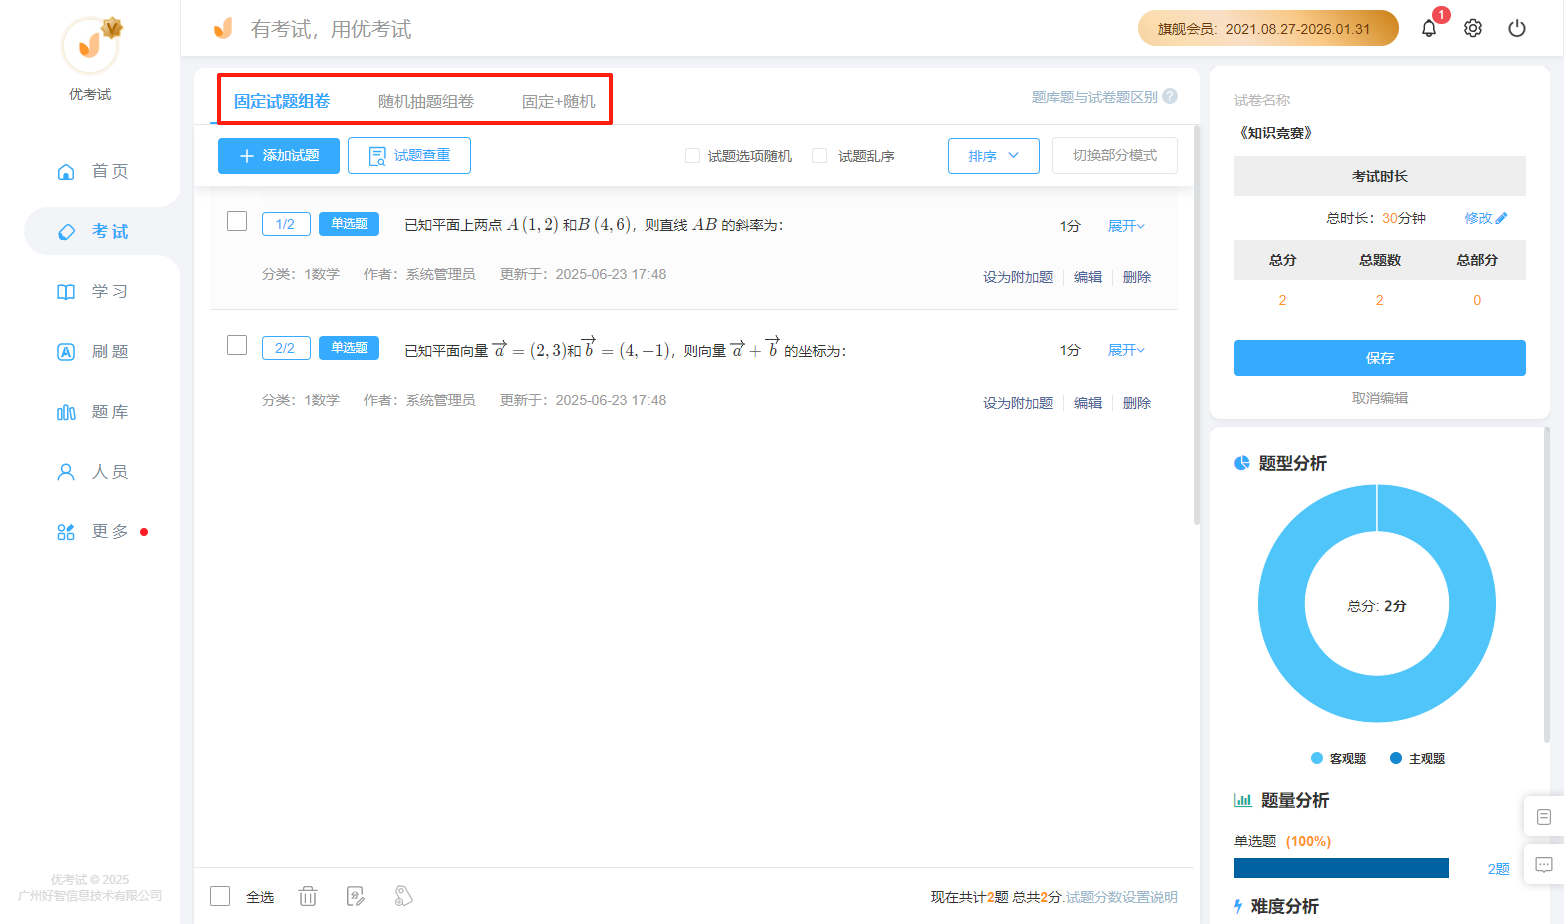Open the notification bell
Image resolution: width=1564 pixels, height=924 pixels.
[x=1429, y=28]
